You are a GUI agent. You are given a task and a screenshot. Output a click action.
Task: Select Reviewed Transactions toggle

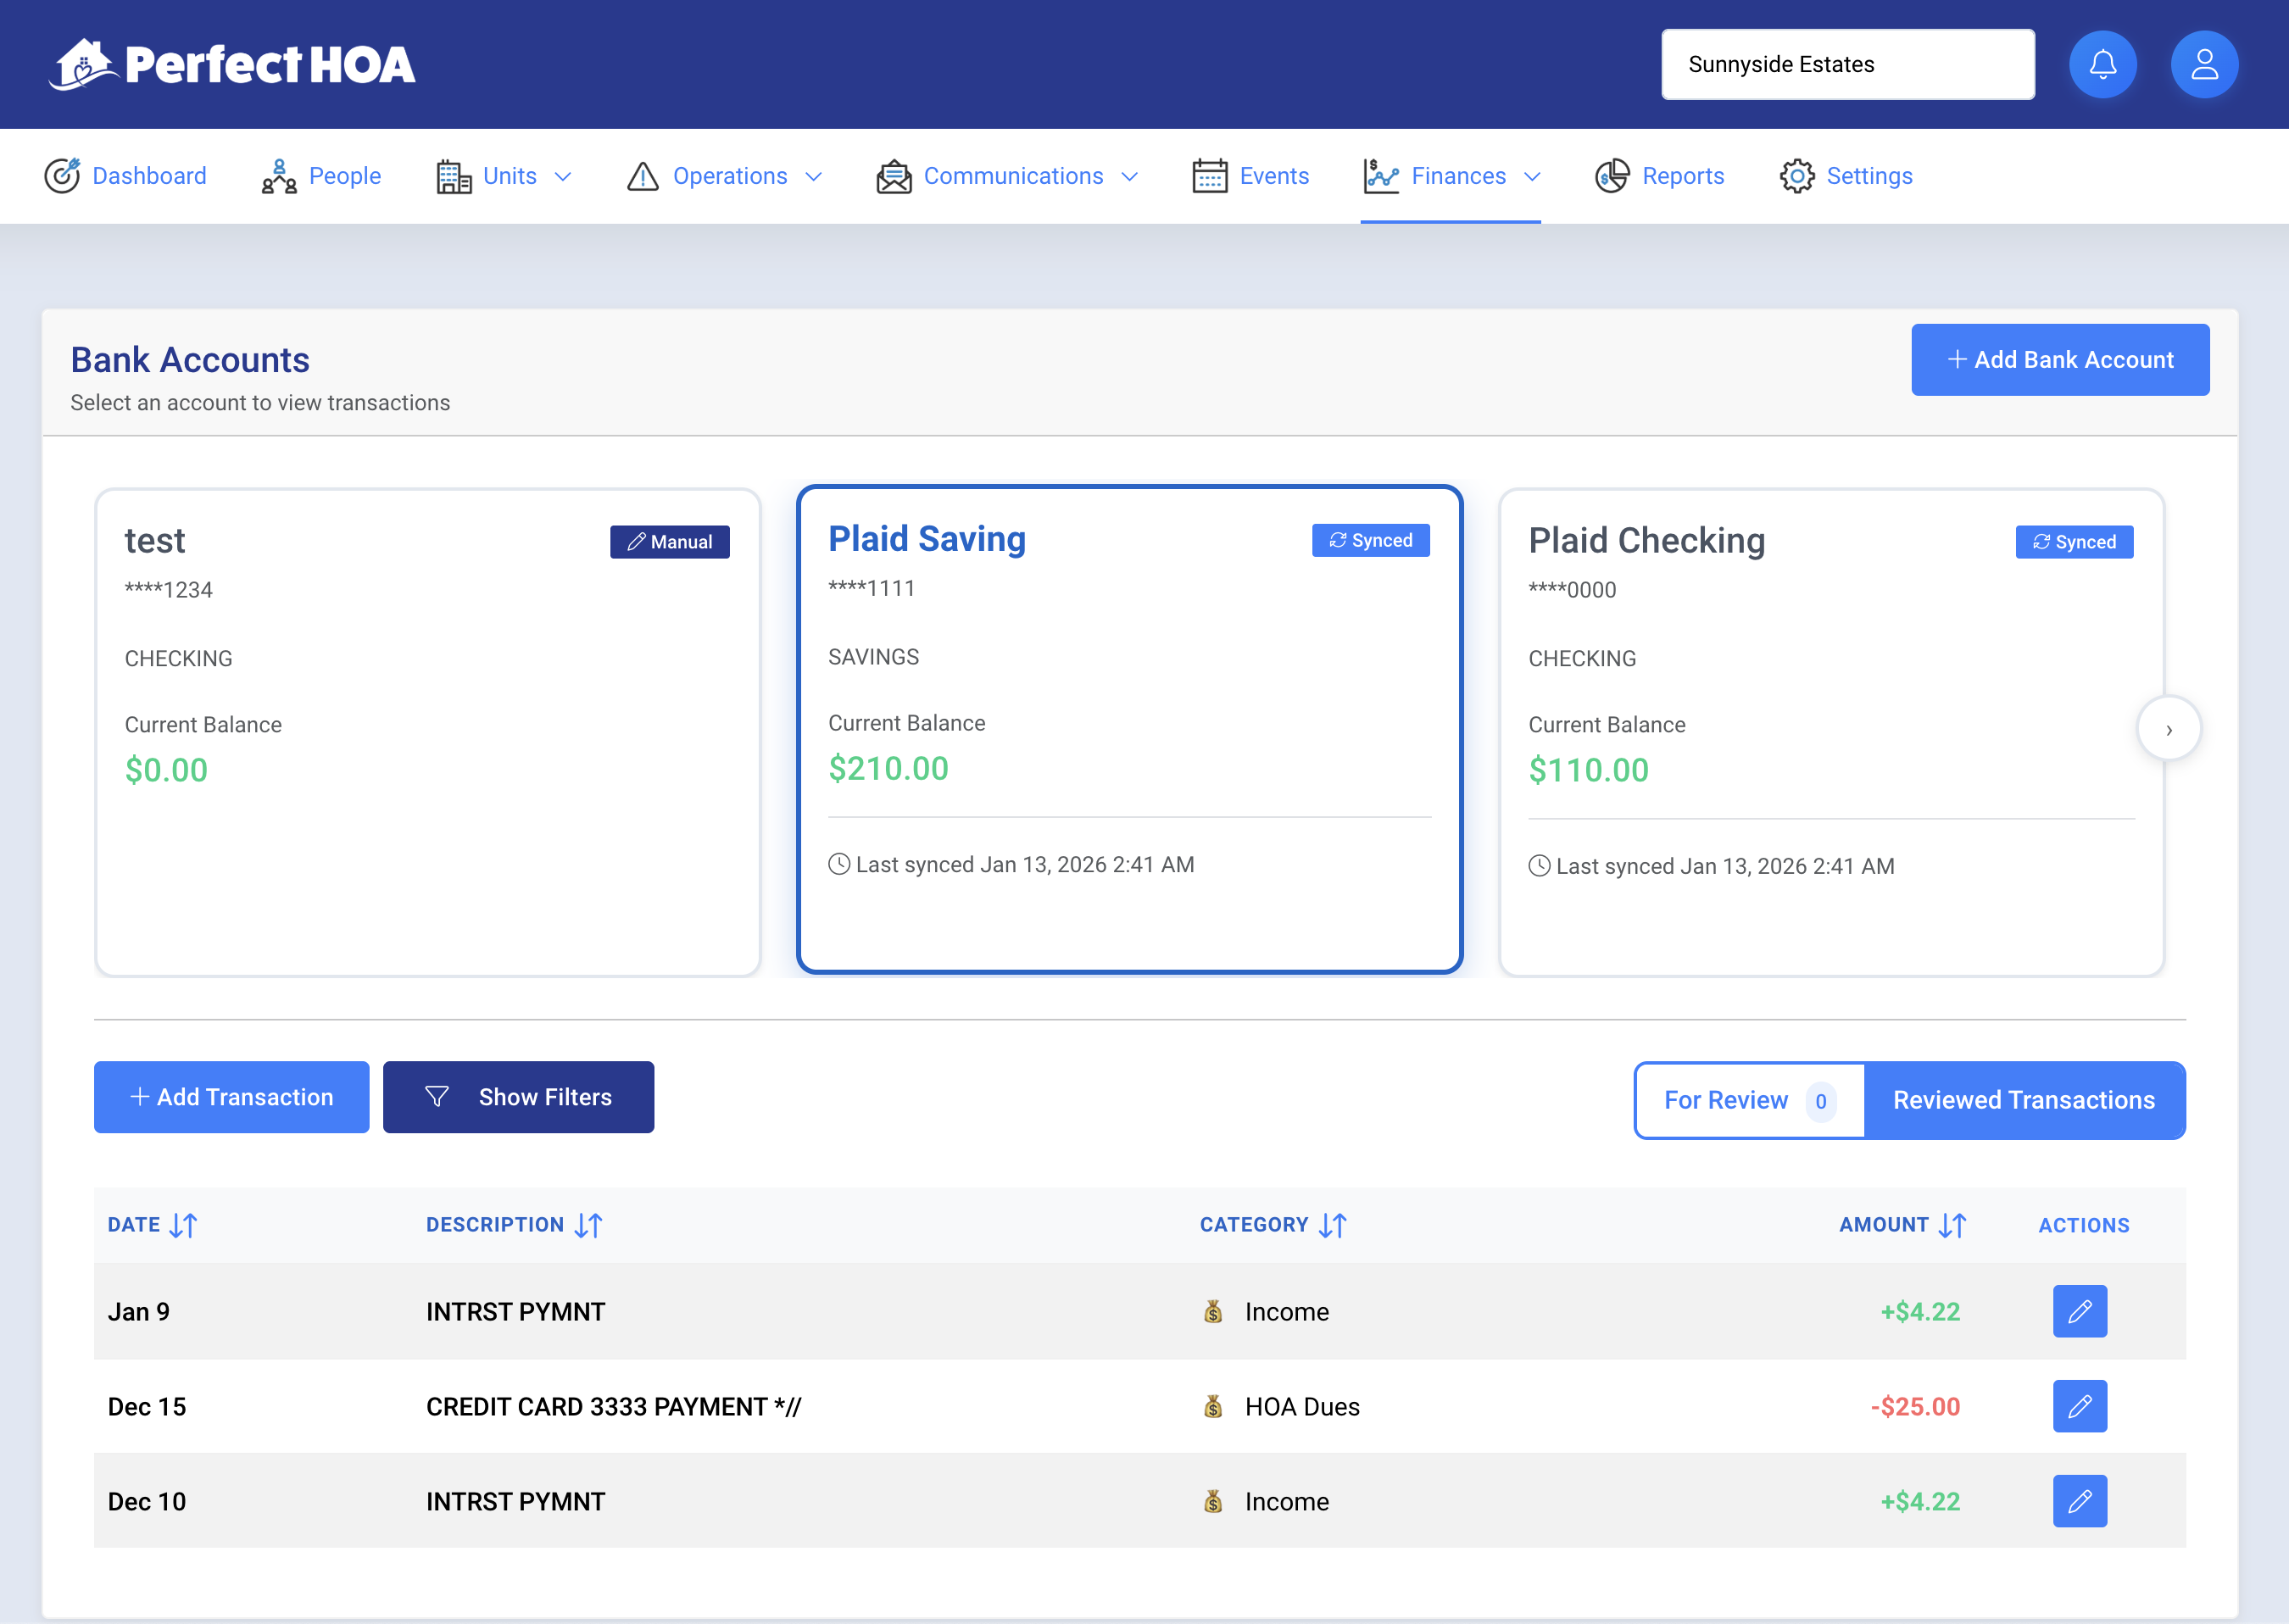[x=2023, y=1100]
